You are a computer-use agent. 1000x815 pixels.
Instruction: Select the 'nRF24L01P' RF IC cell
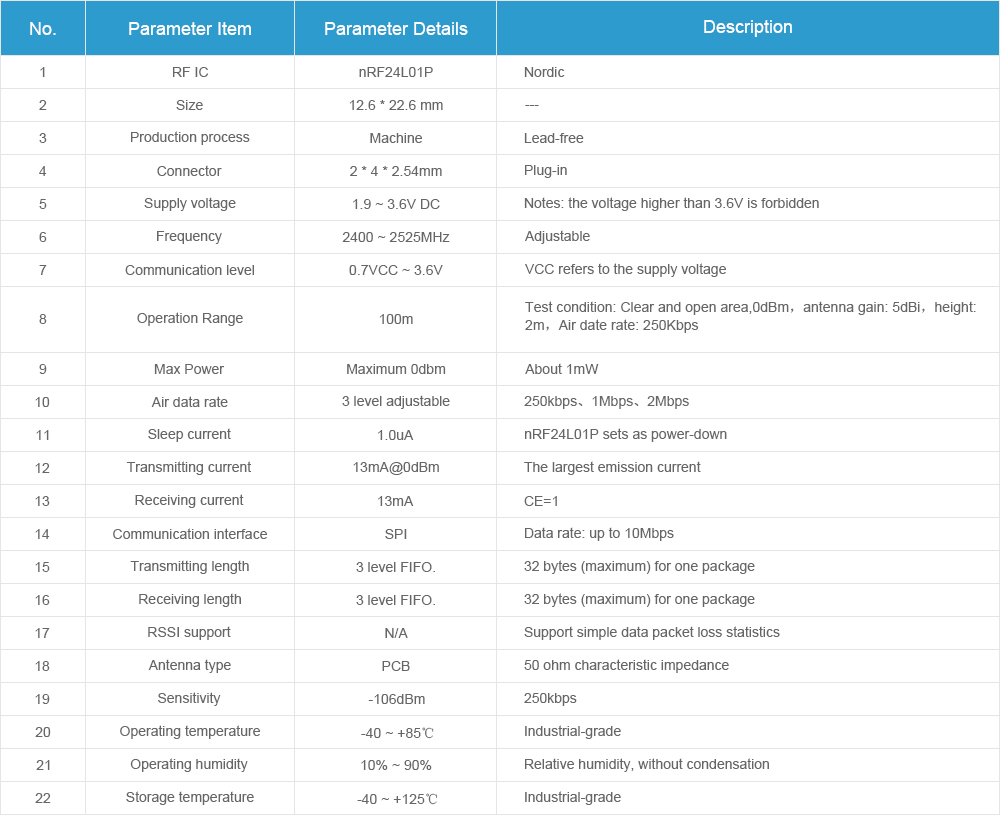pyautogui.click(x=395, y=72)
